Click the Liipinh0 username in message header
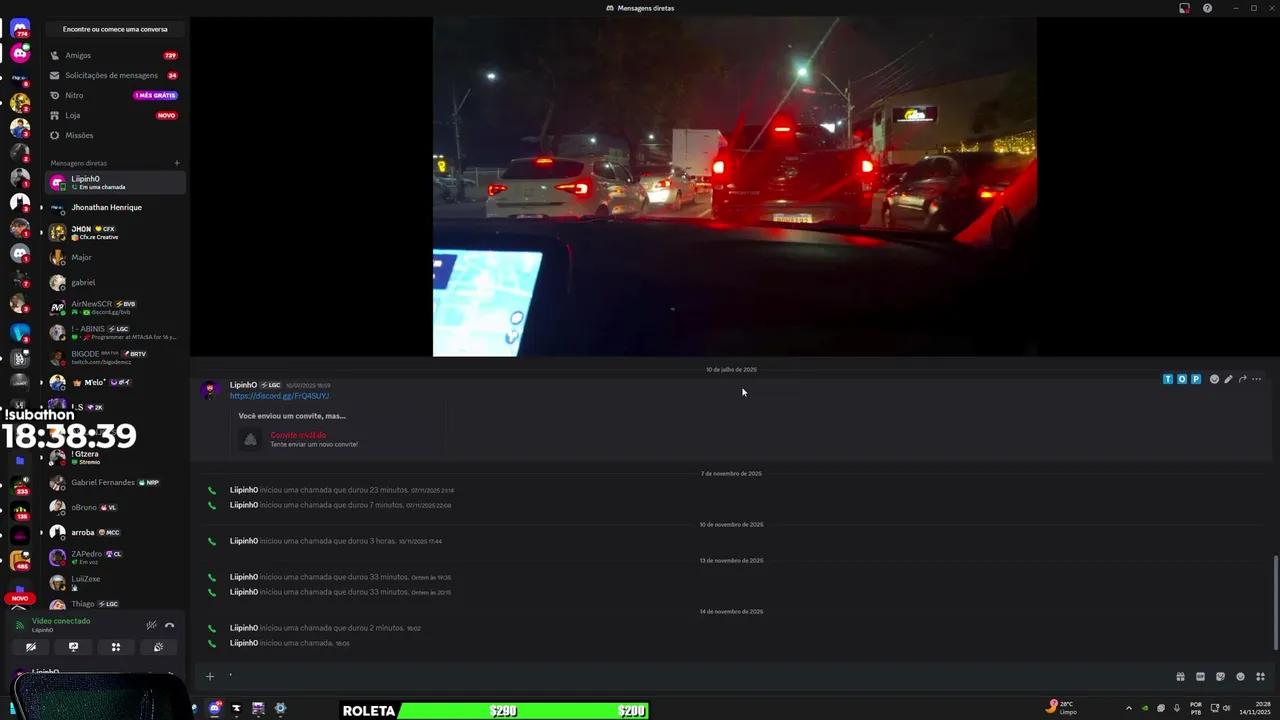 point(243,385)
